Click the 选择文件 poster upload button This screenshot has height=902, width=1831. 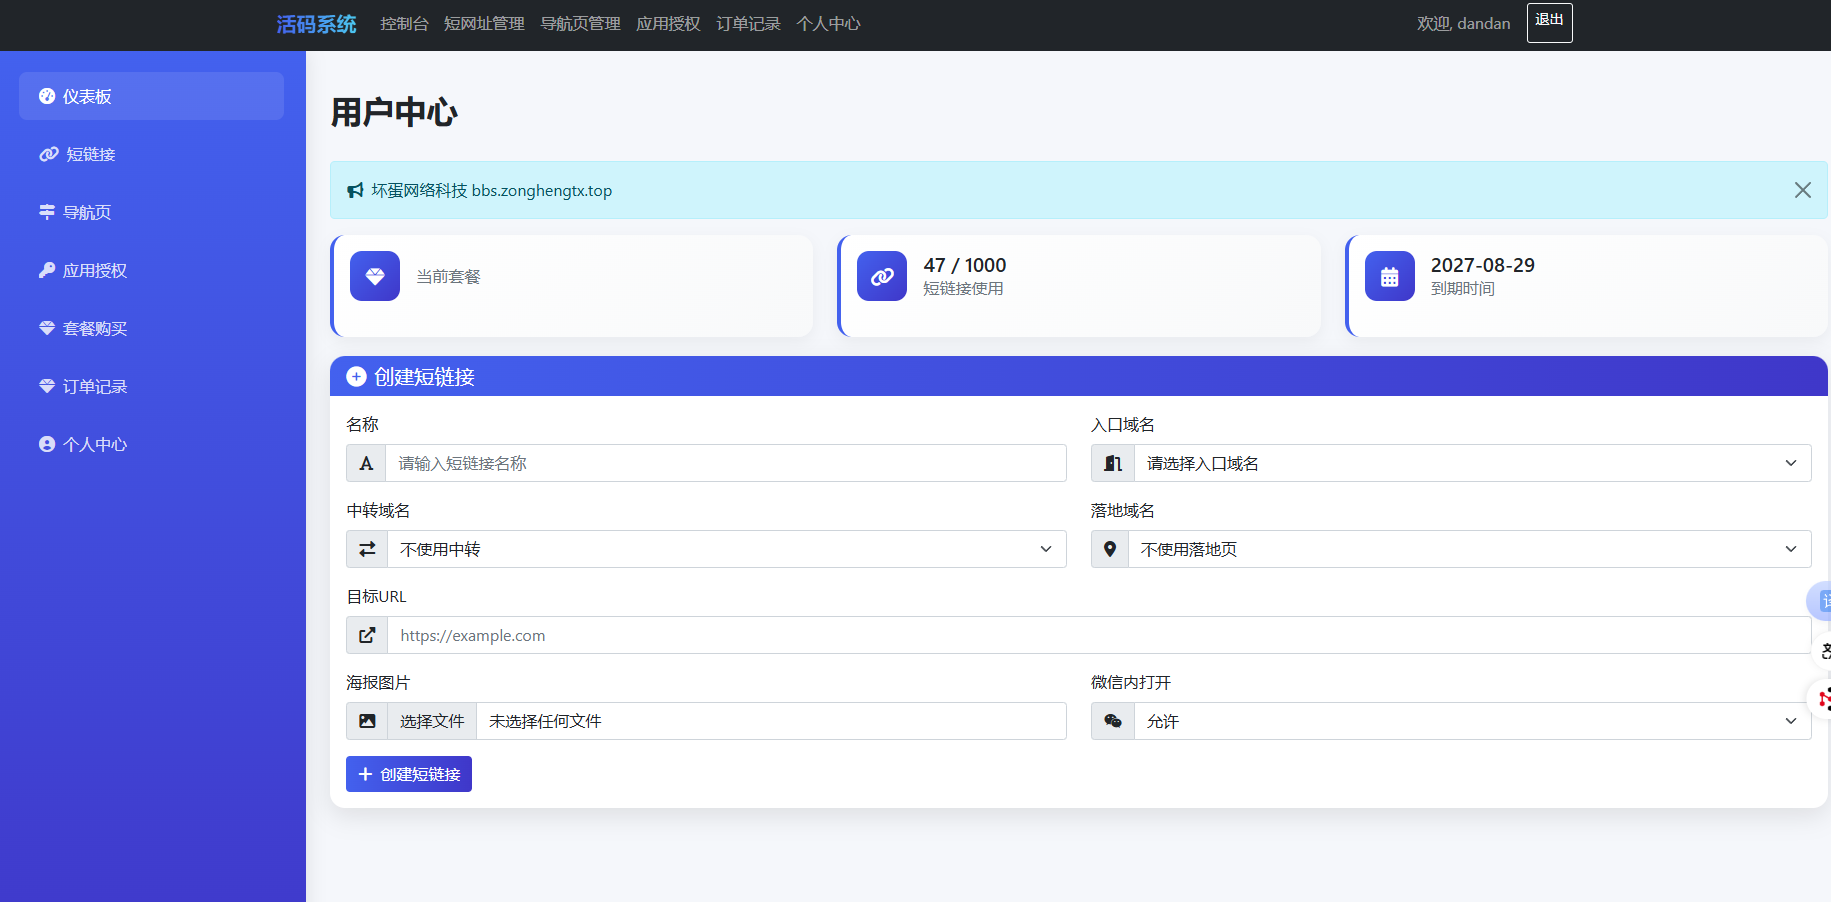432,721
